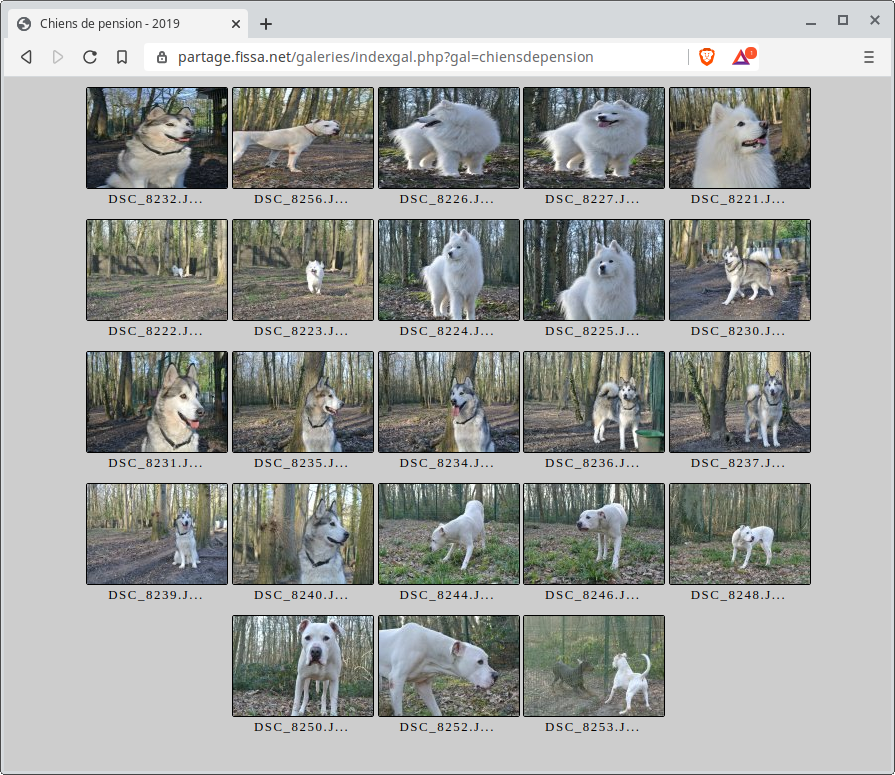Open thumbnail of DSC_8248 photo
The width and height of the screenshot is (895, 775).
pyautogui.click(x=740, y=534)
